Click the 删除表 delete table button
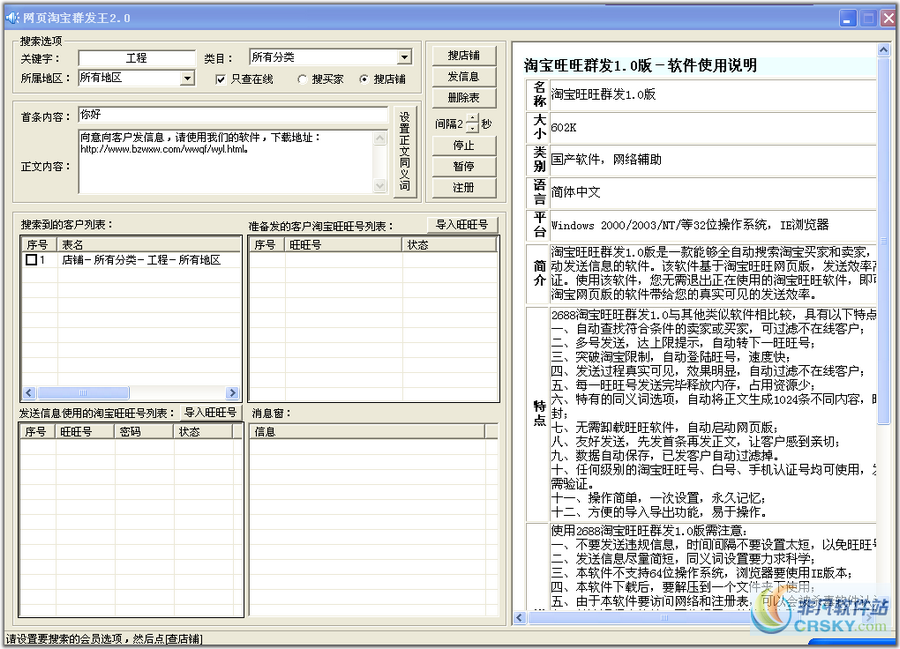 point(464,98)
